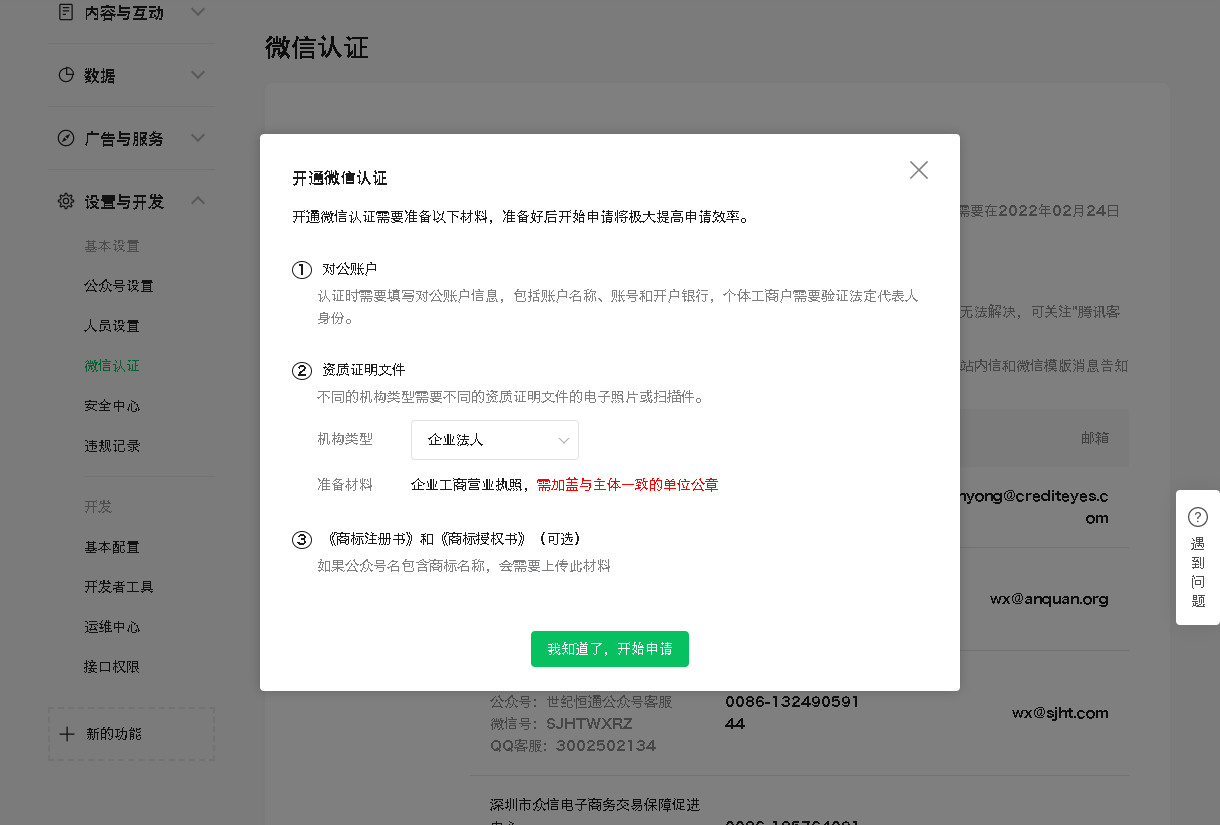Screen dimensions: 1220x825
Task: Expand the 广告与服务 section chevron
Action: [x=198, y=138]
